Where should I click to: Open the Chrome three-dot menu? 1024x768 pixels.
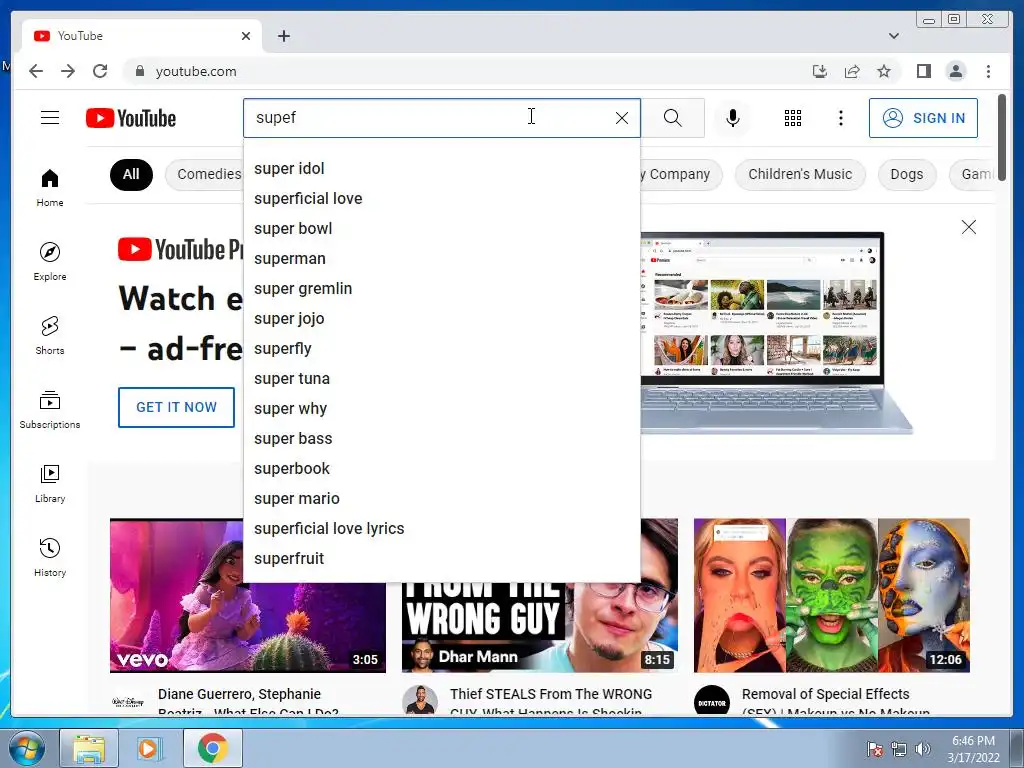988,71
